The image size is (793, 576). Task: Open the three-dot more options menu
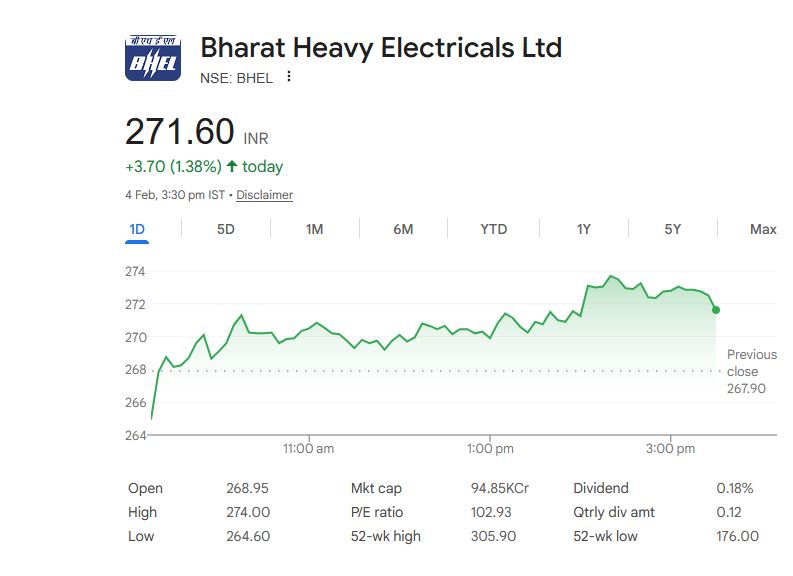tap(289, 77)
